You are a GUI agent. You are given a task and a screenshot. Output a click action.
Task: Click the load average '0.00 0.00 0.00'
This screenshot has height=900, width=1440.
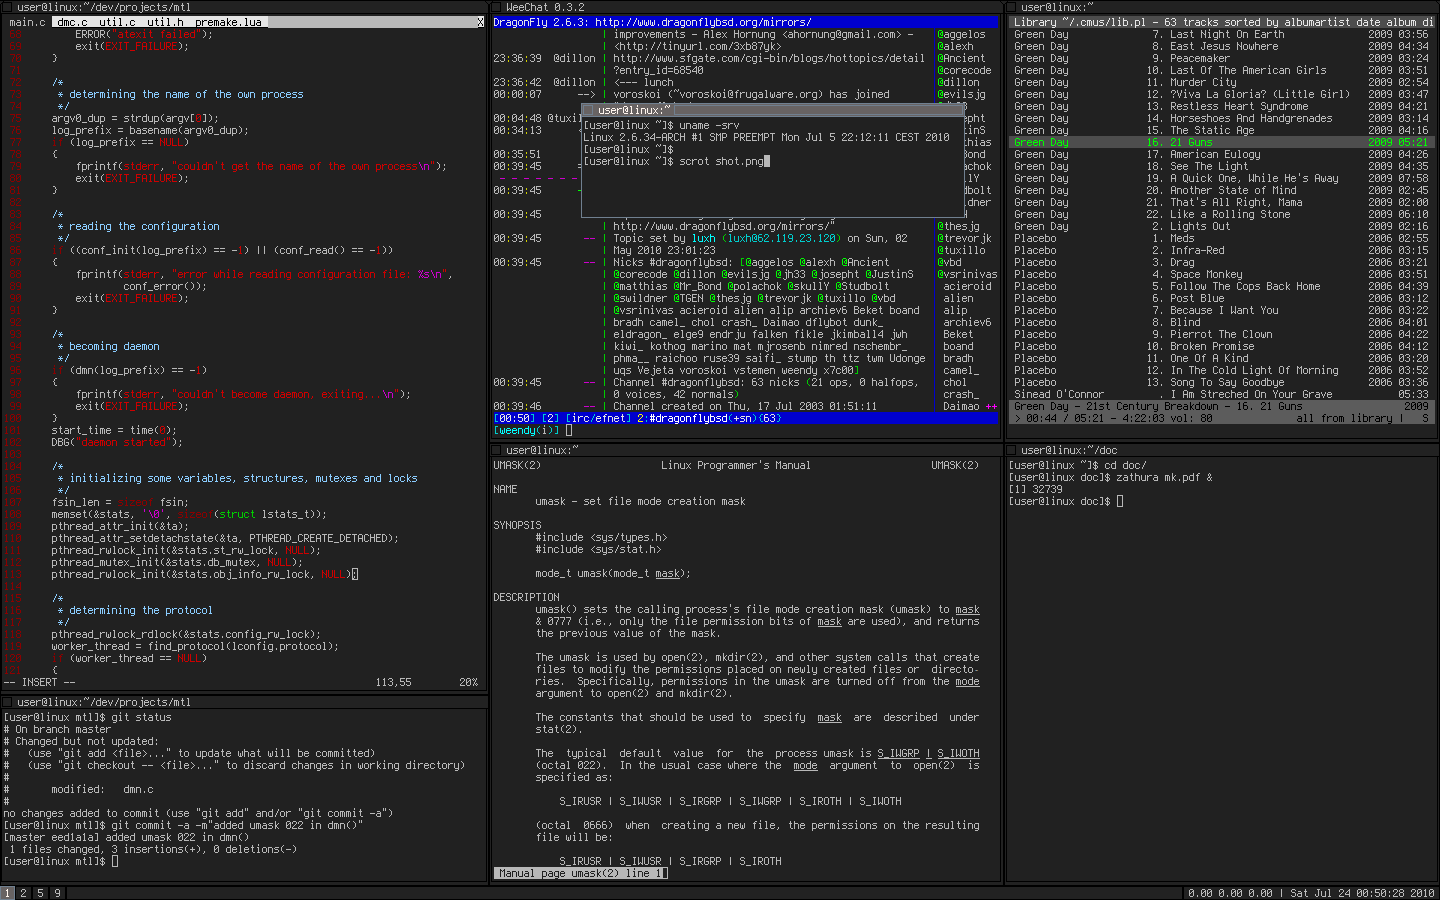point(1230,893)
